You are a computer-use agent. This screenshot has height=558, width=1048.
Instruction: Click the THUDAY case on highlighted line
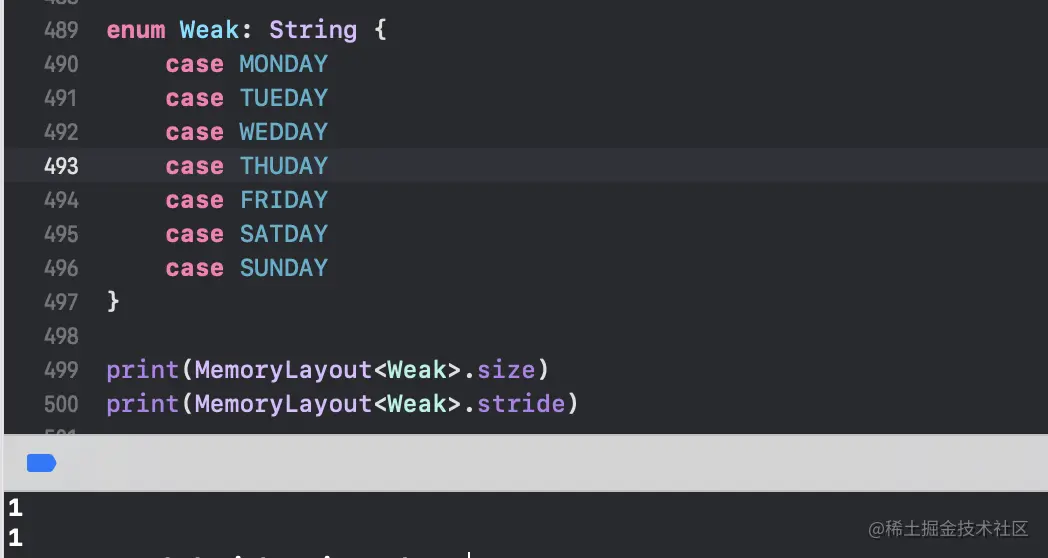pos(284,166)
